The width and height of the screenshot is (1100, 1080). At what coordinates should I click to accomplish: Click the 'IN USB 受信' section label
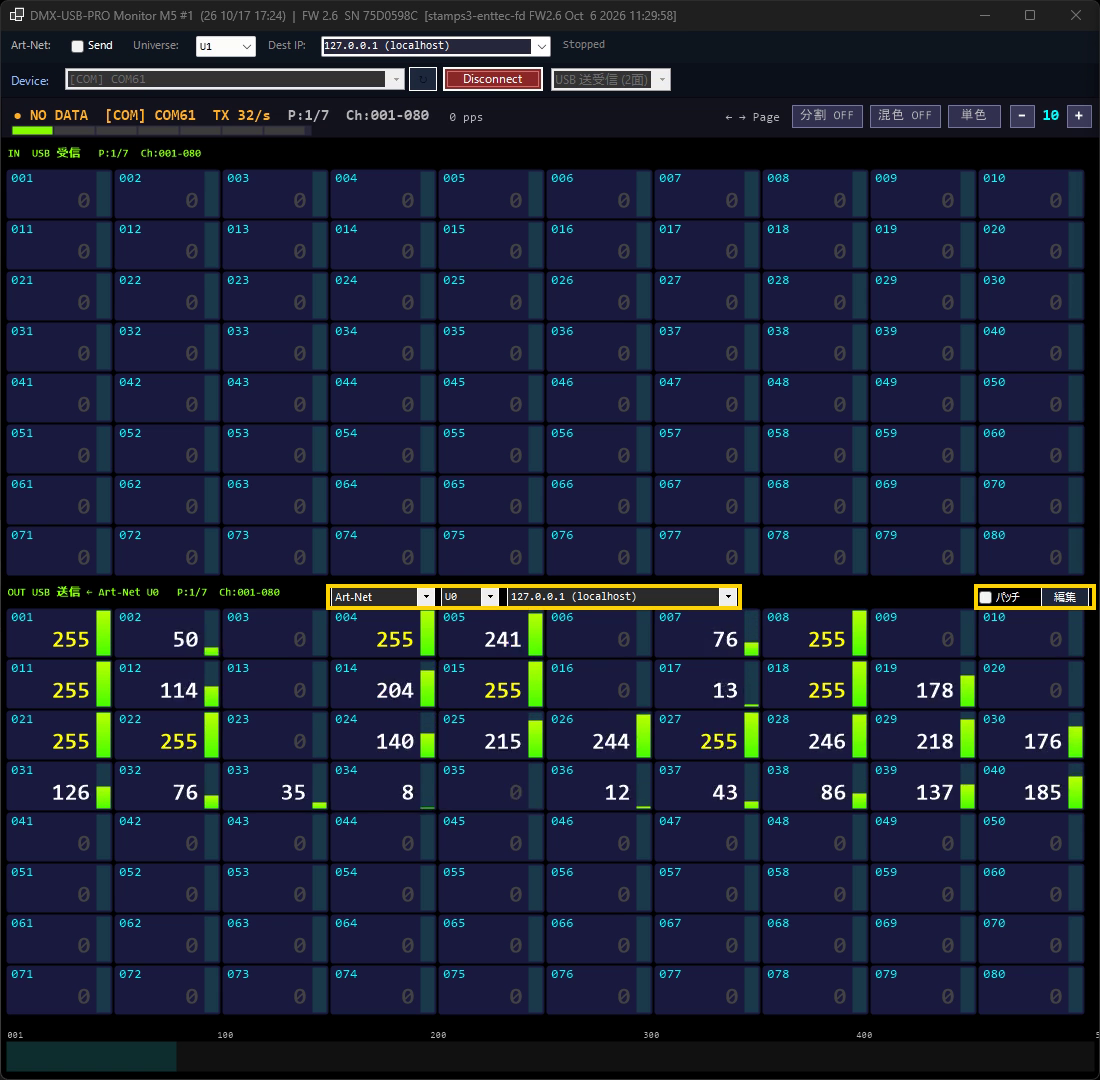44,153
